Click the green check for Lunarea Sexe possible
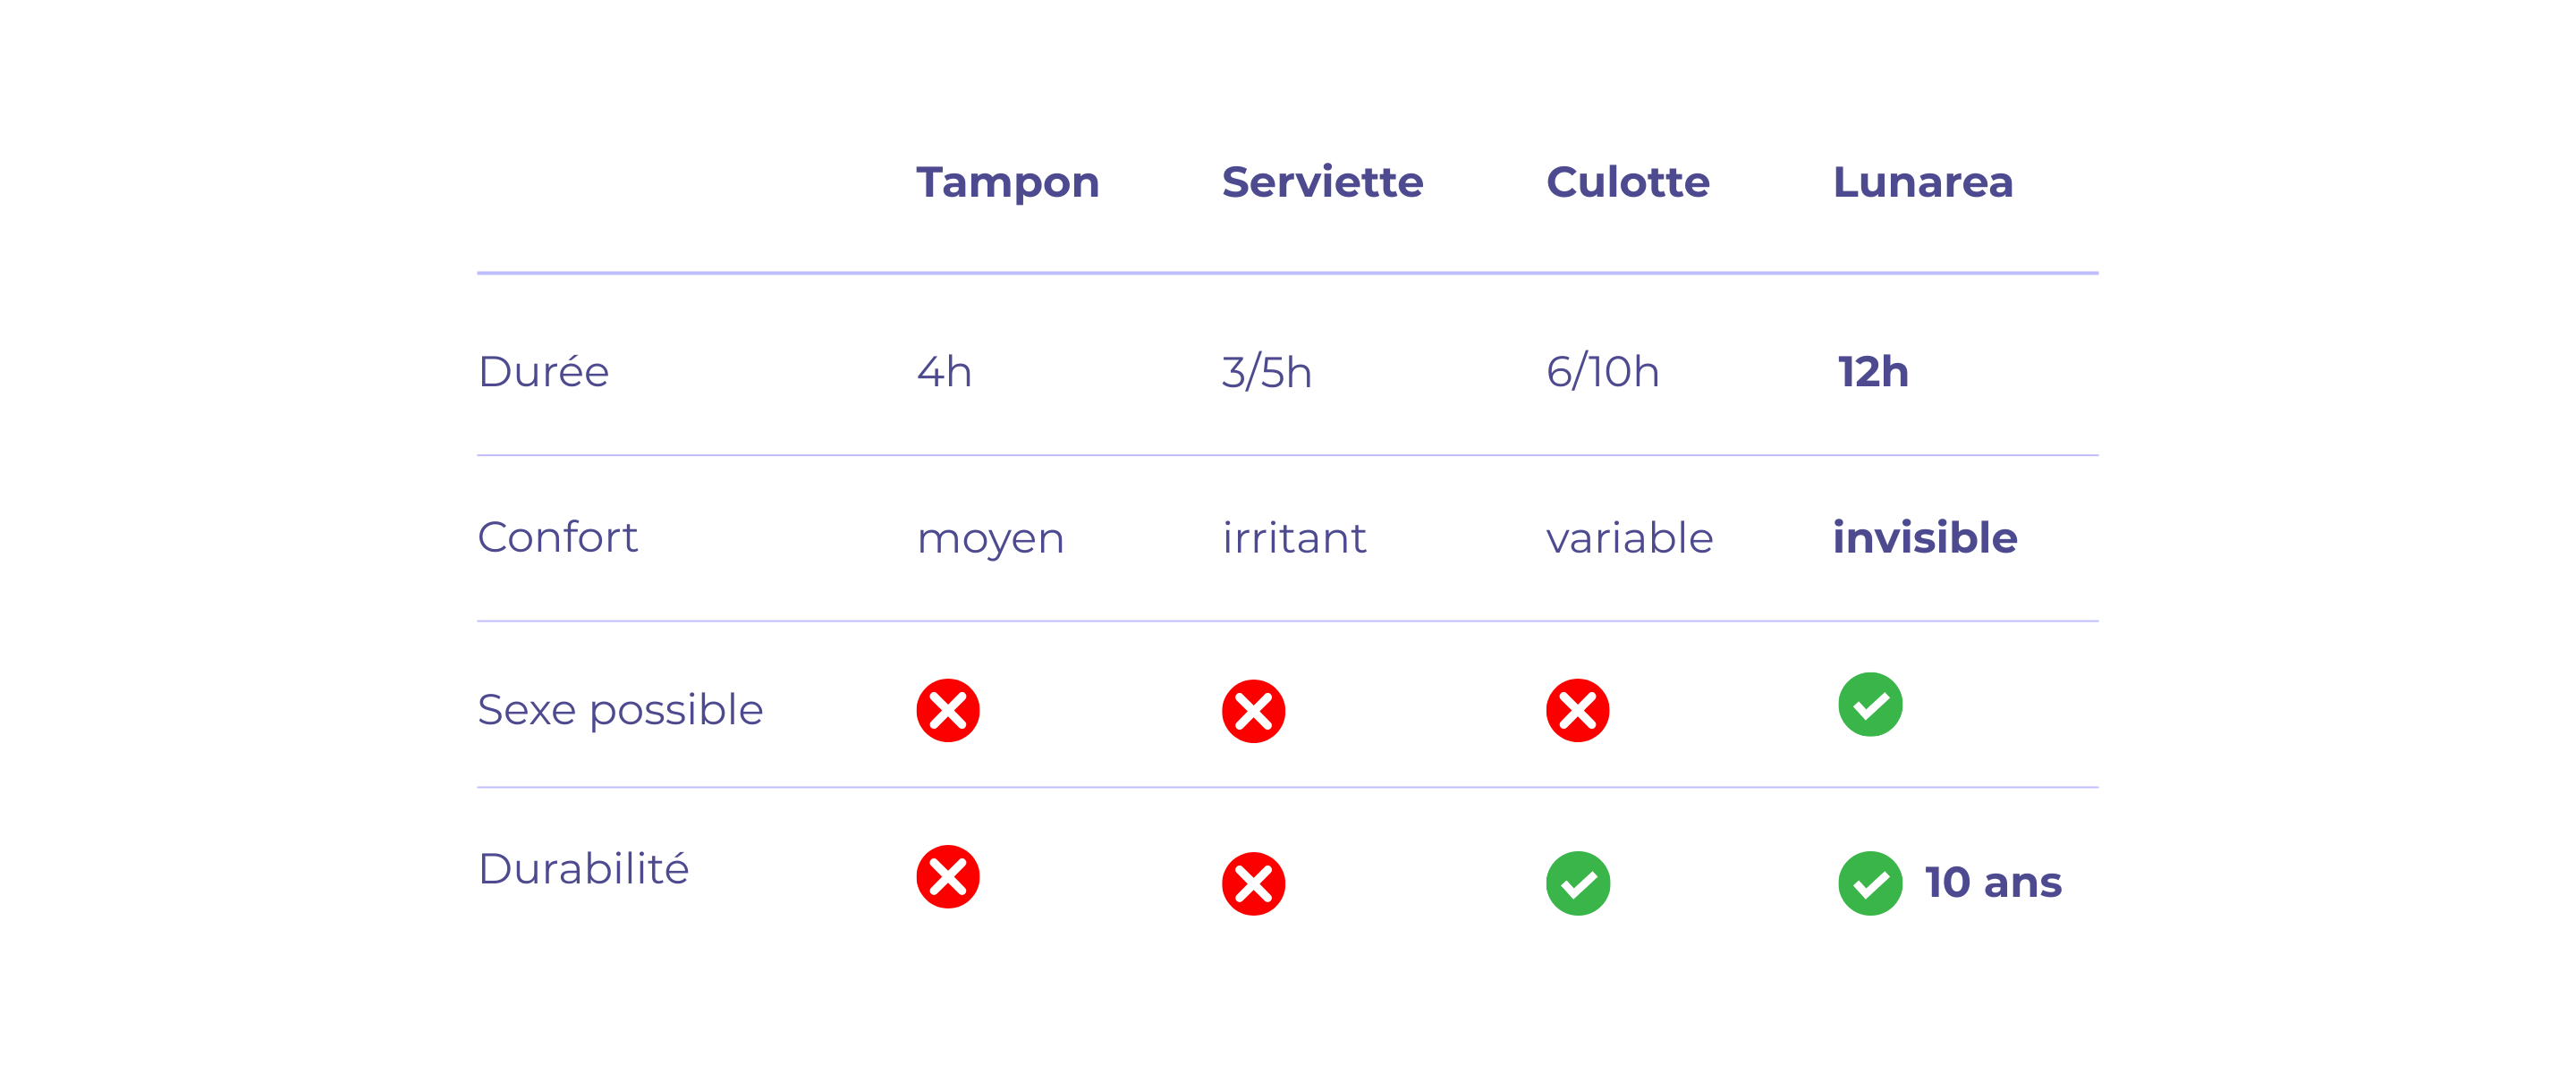Viewport: 2576px width, 1073px height. pos(1870,704)
